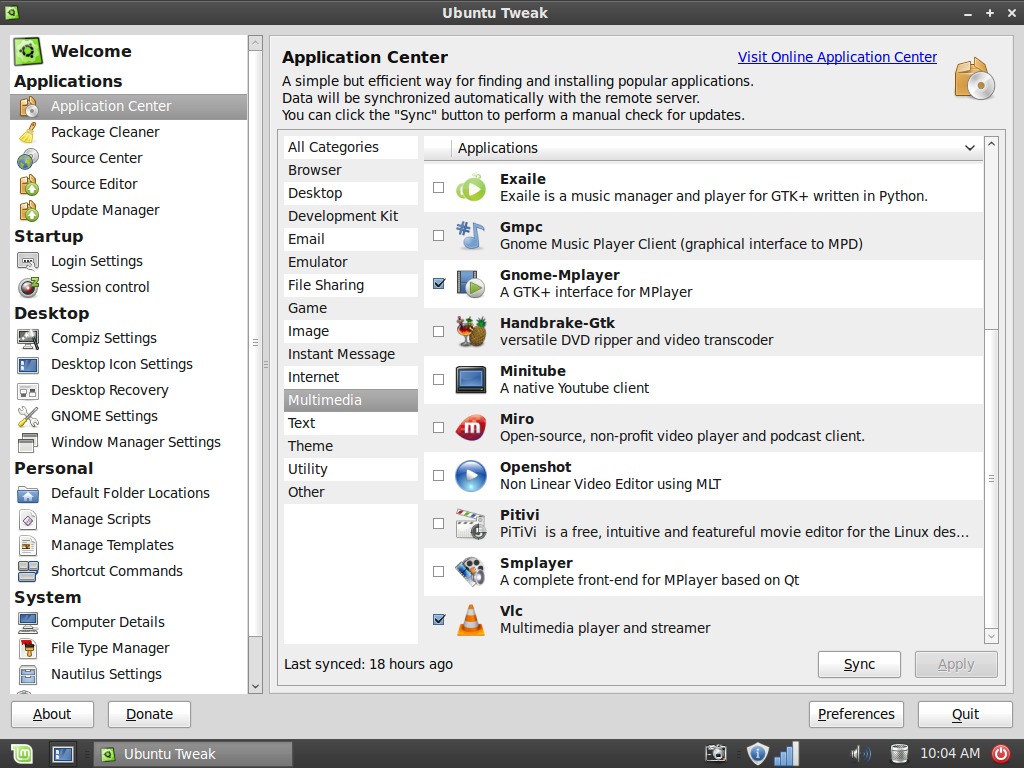This screenshot has height=768, width=1024.
Task: Select the Browser category
Action: click(x=351, y=170)
